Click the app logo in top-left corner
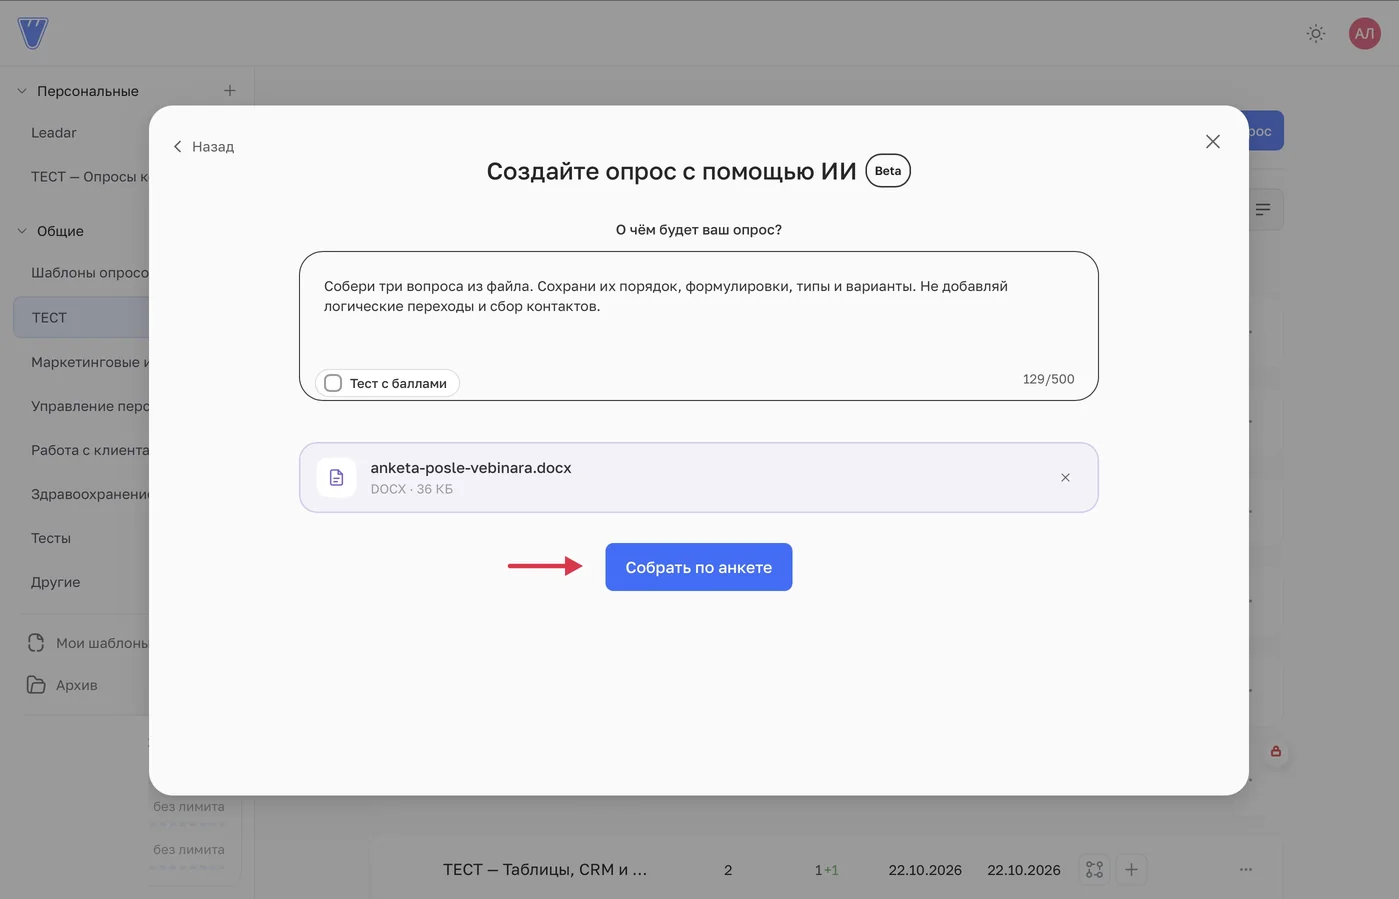Viewport: 1399px width, 899px height. click(33, 33)
